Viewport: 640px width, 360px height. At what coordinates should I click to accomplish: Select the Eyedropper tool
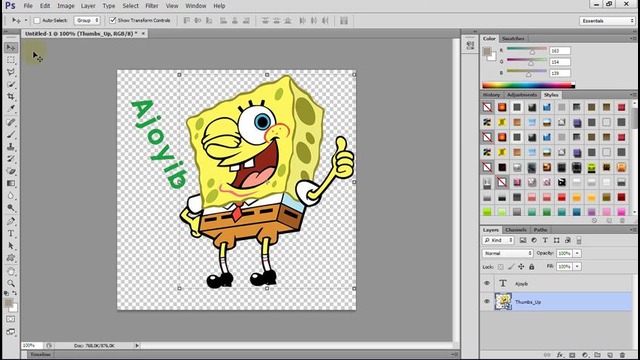coord(11,109)
